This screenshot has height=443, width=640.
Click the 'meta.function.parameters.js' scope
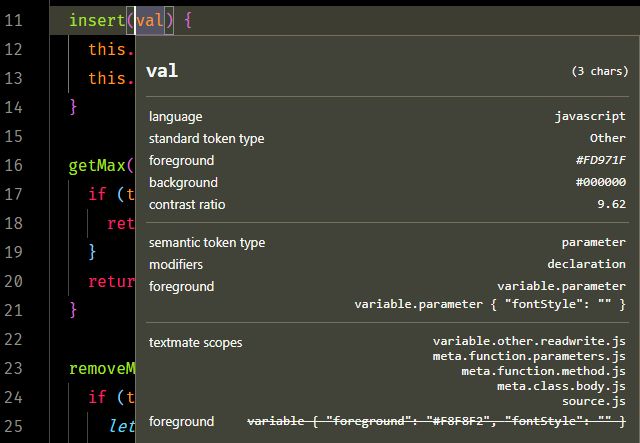[529, 356]
